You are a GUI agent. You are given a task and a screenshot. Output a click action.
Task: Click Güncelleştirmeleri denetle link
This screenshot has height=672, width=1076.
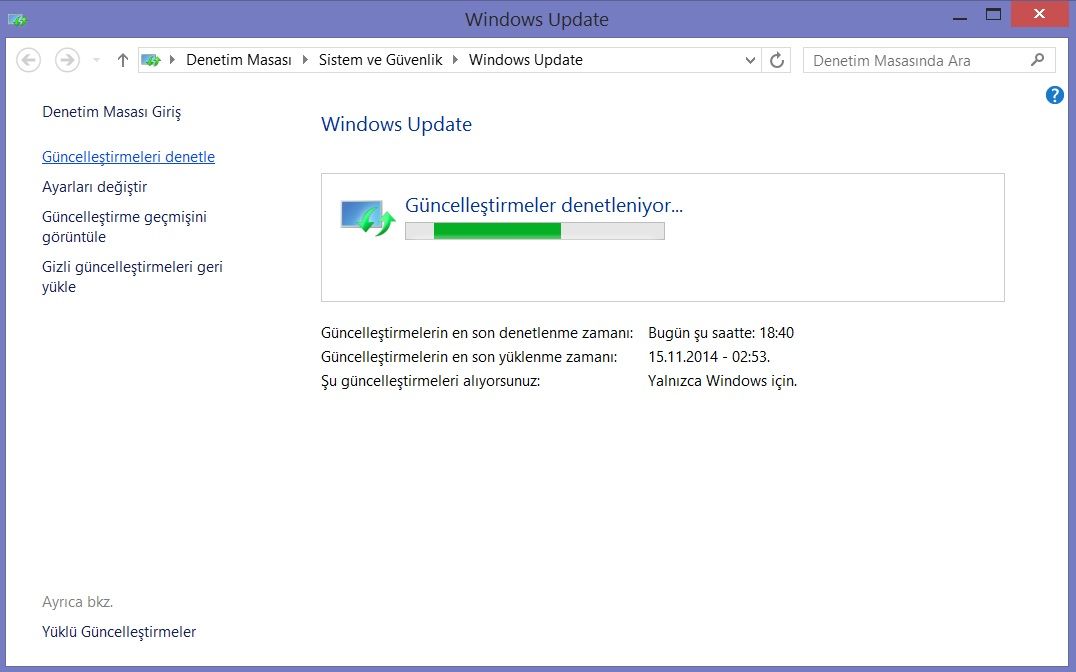(x=128, y=157)
